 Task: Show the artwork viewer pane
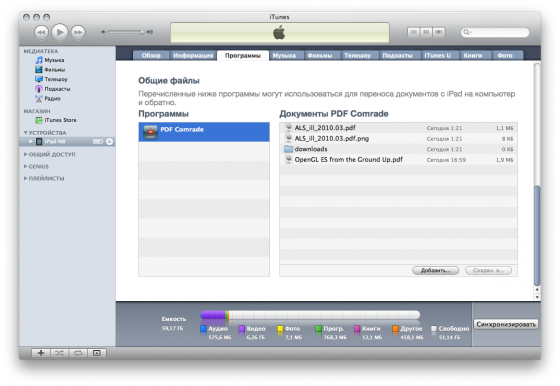click(x=96, y=353)
